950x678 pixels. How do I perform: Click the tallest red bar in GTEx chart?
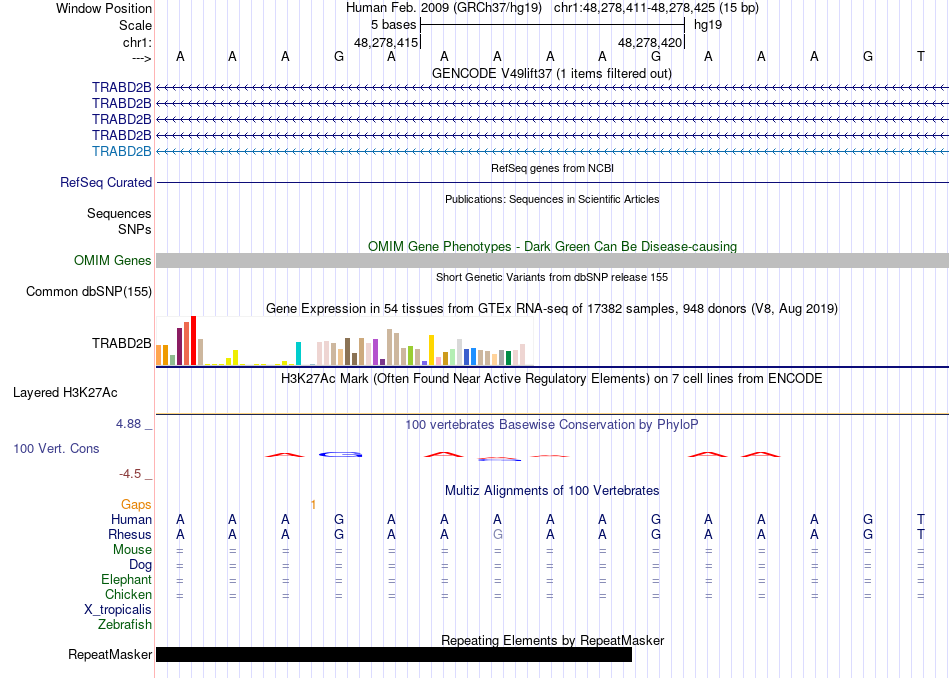[x=193, y=341]
